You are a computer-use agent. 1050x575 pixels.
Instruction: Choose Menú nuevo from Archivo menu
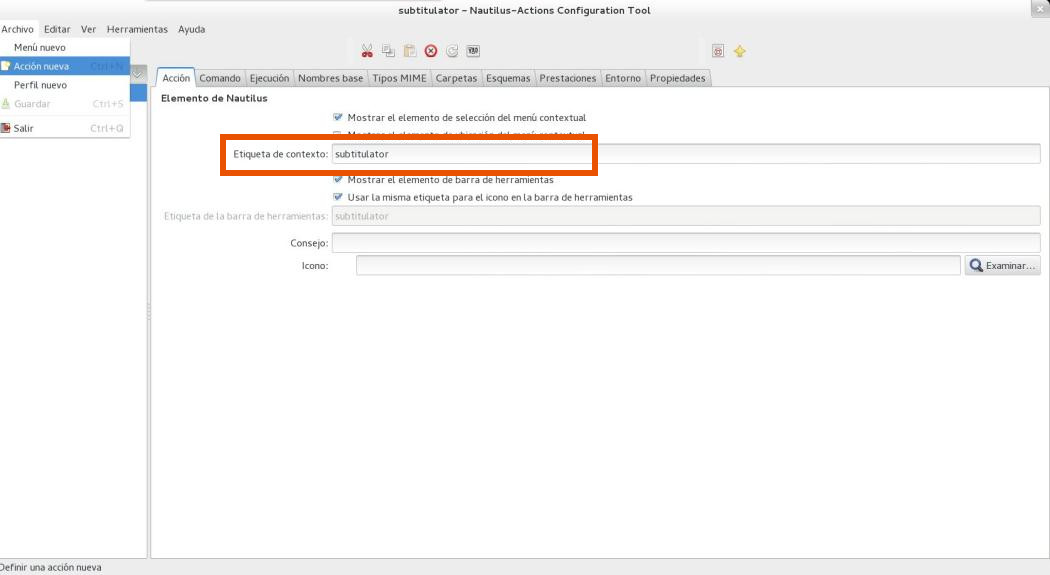[x=65, y=48]
